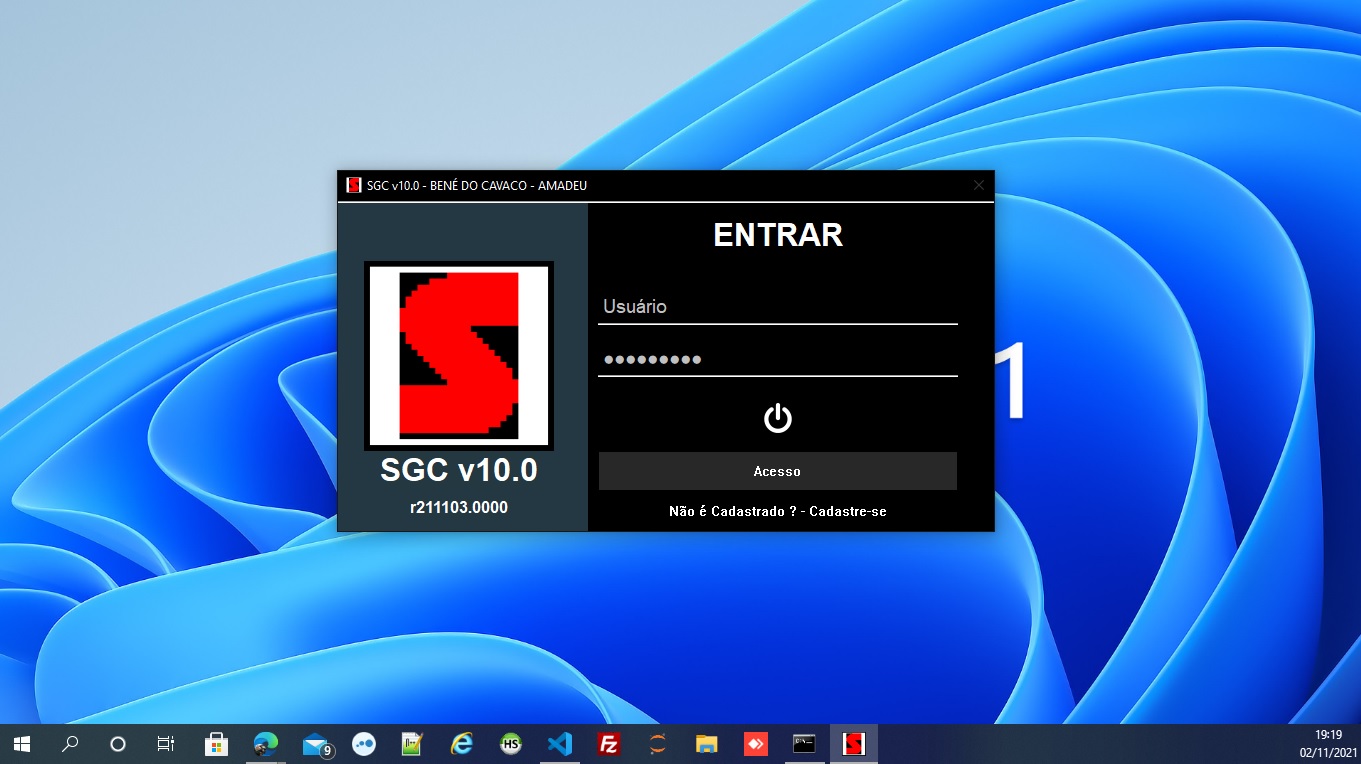Image resolution: width=1361 pixels, height=764 pixels.
Task: Click the Cadastre-se registration link
Action: (x=847, y=511)
